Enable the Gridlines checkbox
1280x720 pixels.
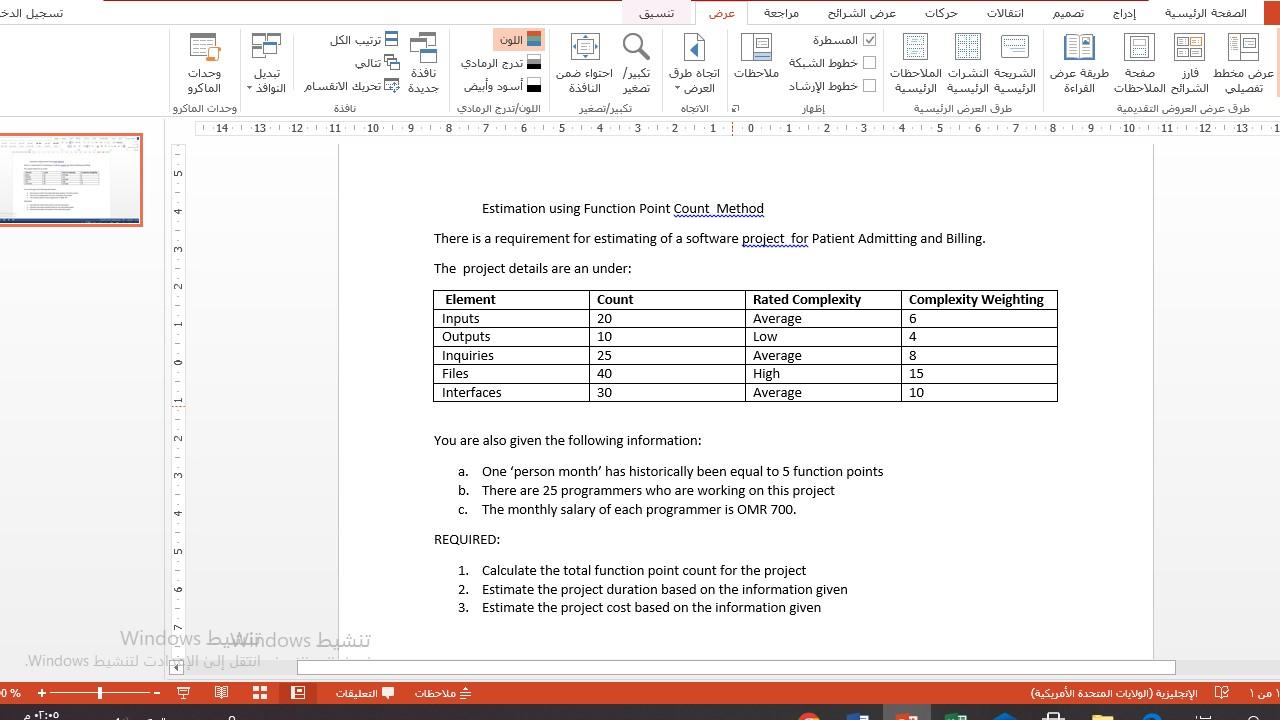[869, 62]
